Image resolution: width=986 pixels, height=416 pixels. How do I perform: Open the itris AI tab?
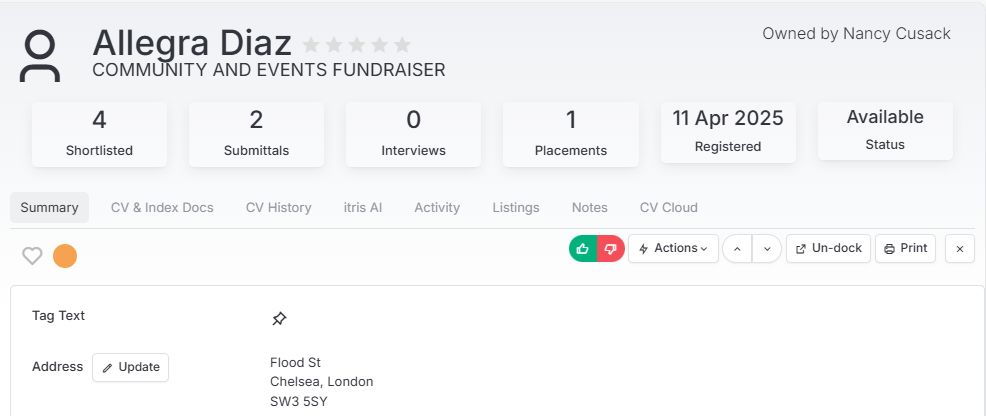(363, 207)
